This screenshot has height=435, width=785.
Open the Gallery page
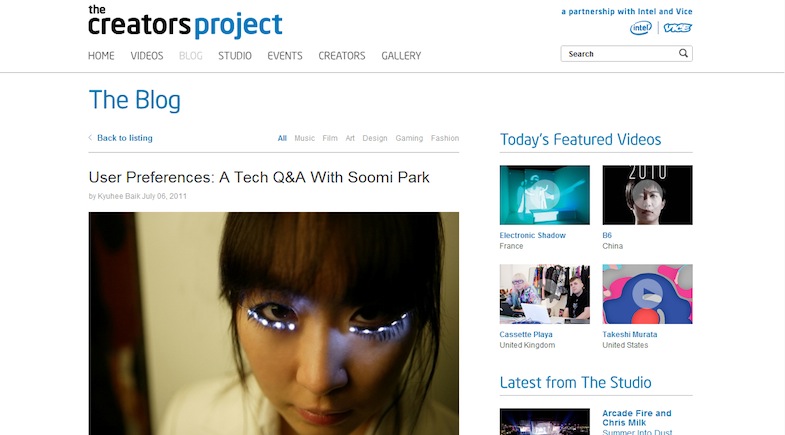[x=401, y=56]
